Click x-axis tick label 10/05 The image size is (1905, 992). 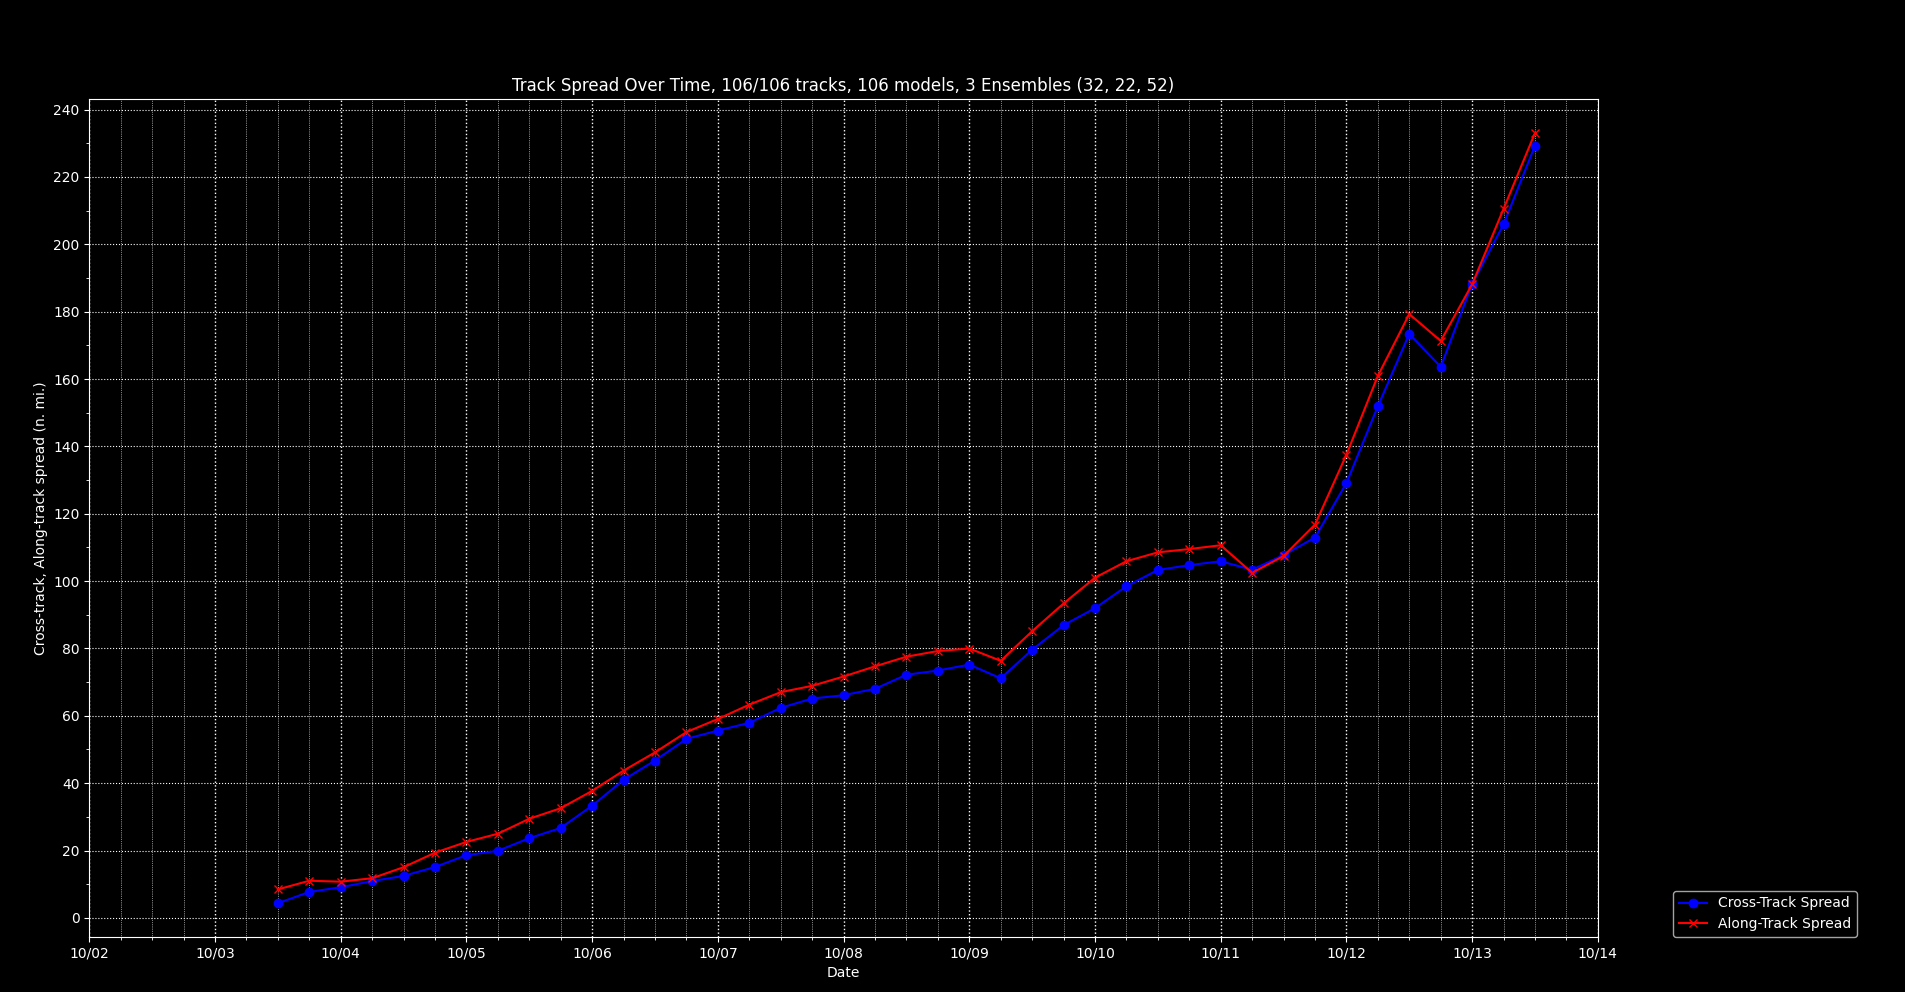coord(466,954)
